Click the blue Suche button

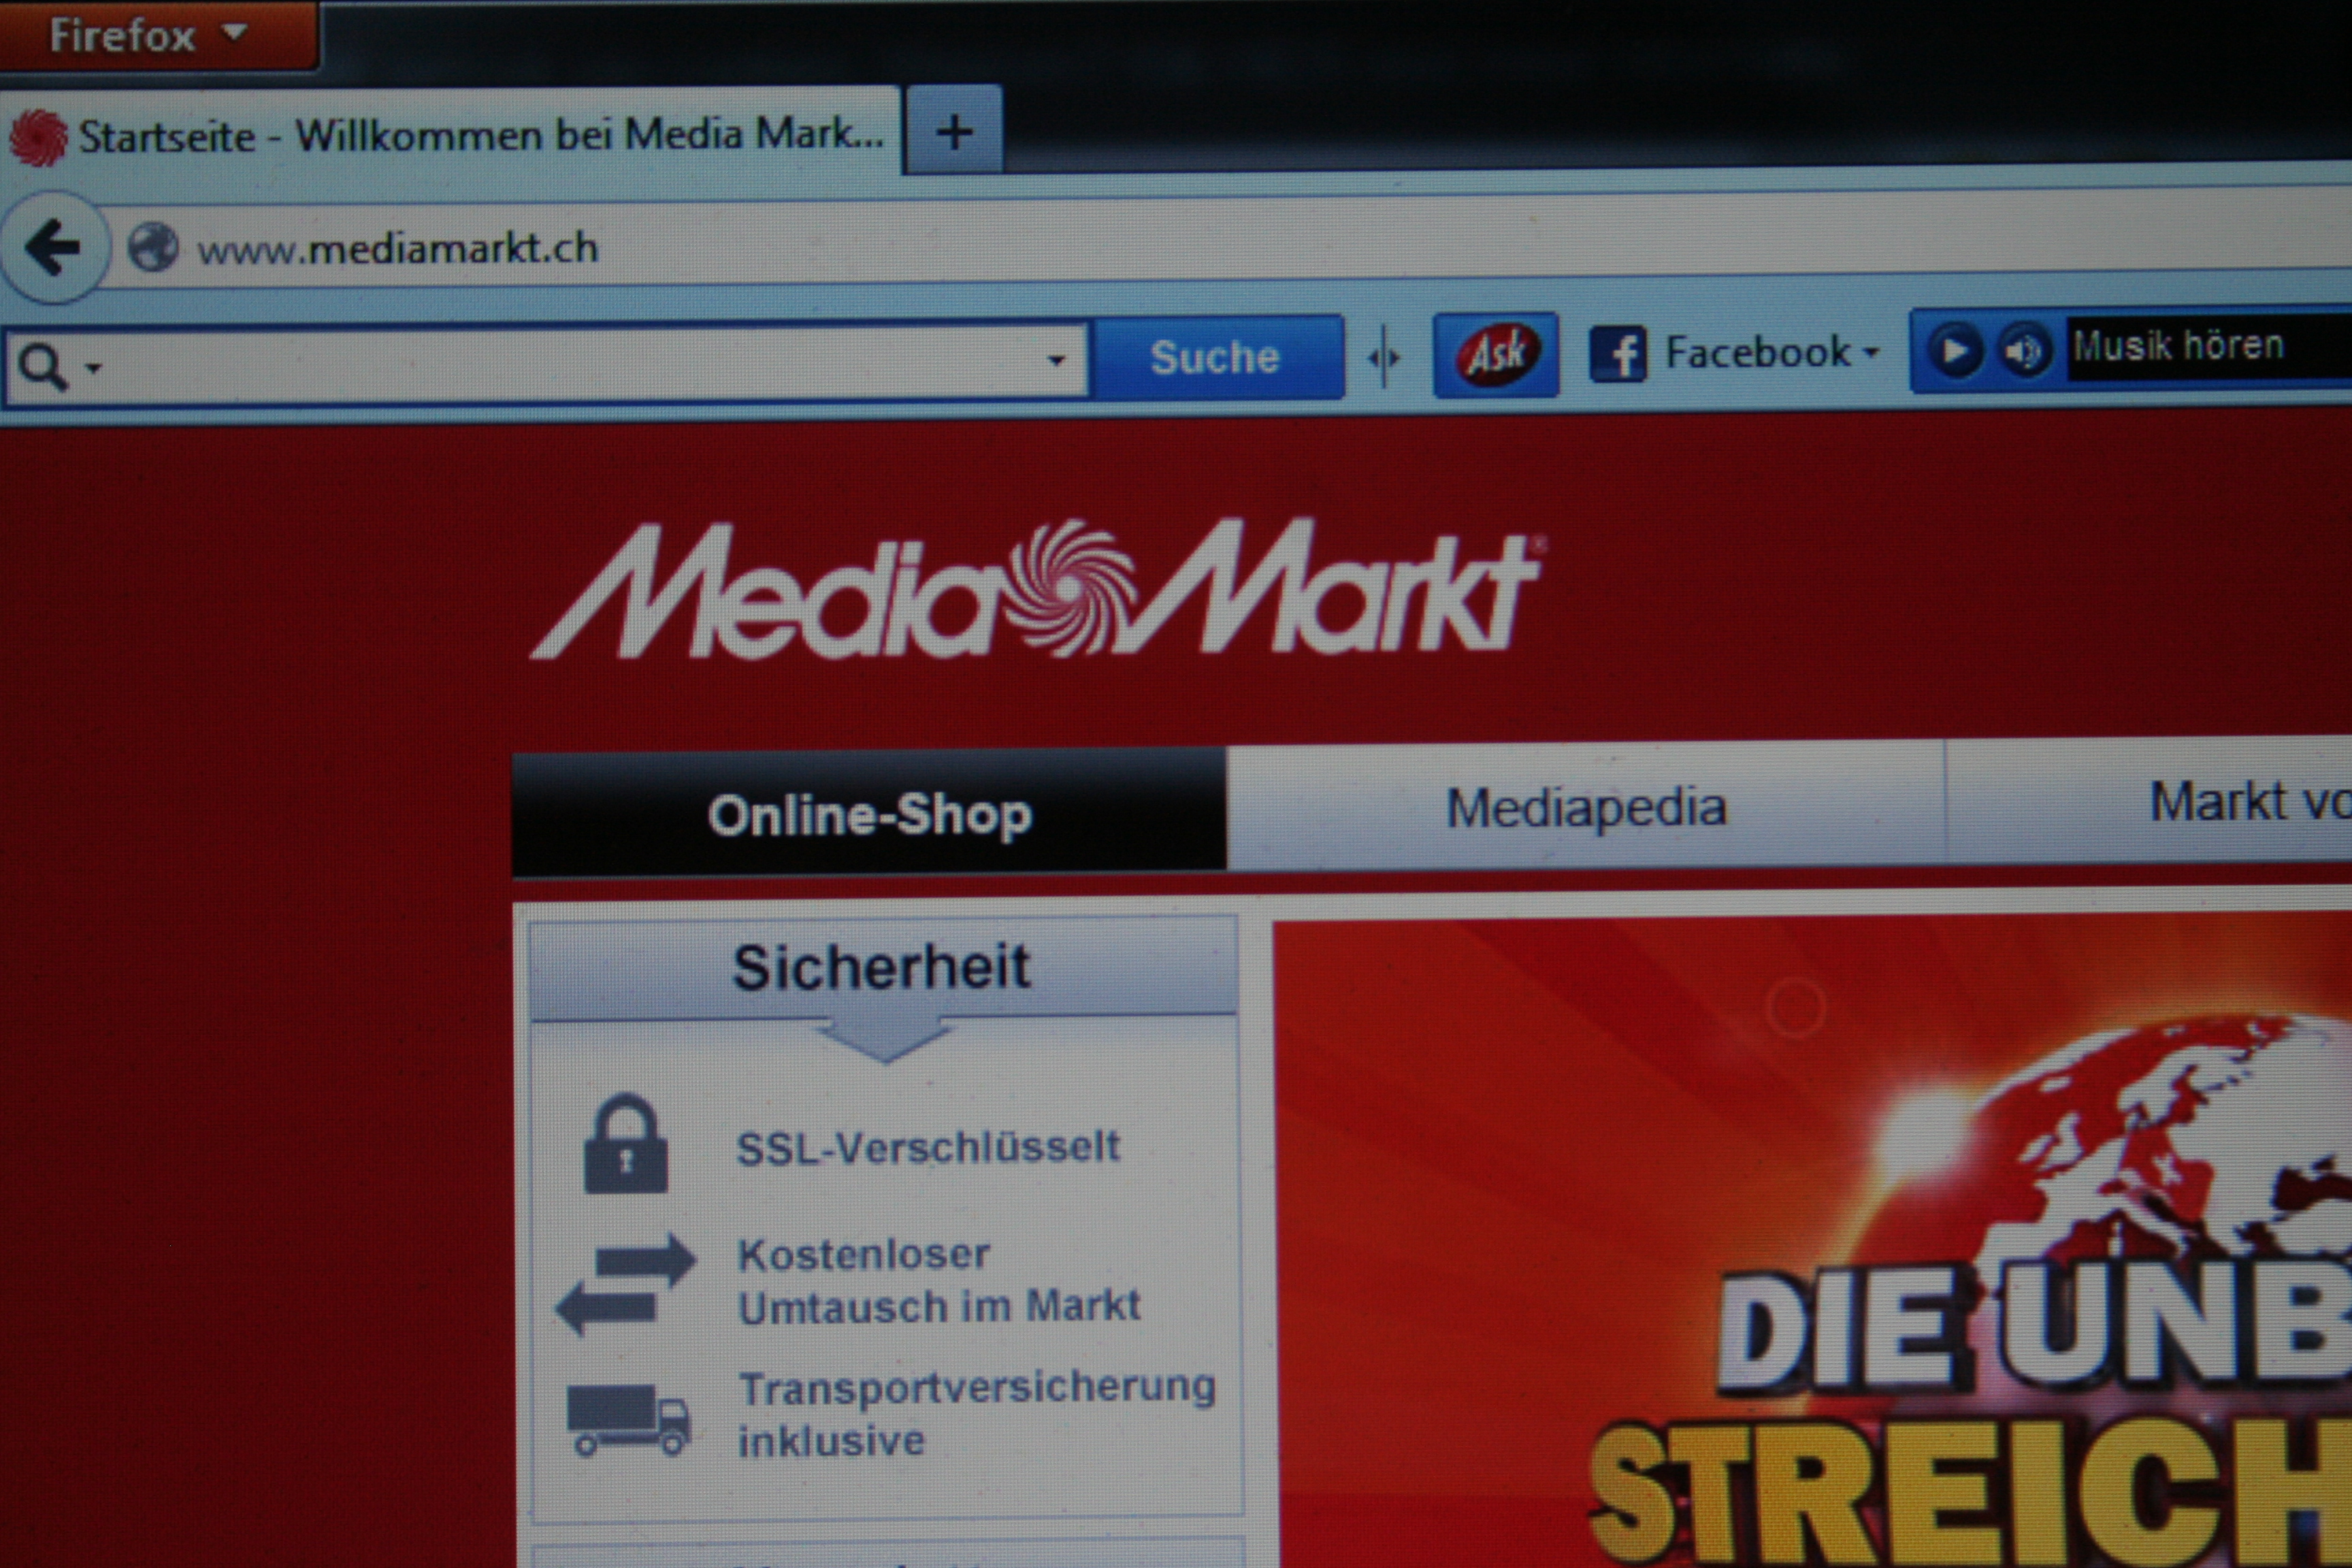(x=1215, y=357)
